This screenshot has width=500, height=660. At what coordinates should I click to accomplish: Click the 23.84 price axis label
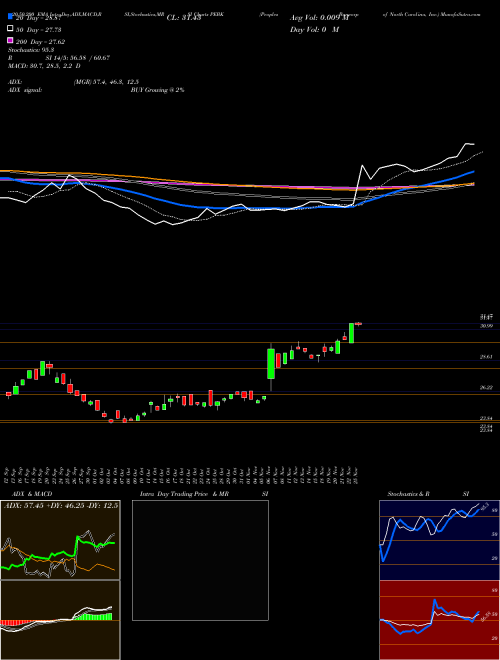[x=486, y=418]
